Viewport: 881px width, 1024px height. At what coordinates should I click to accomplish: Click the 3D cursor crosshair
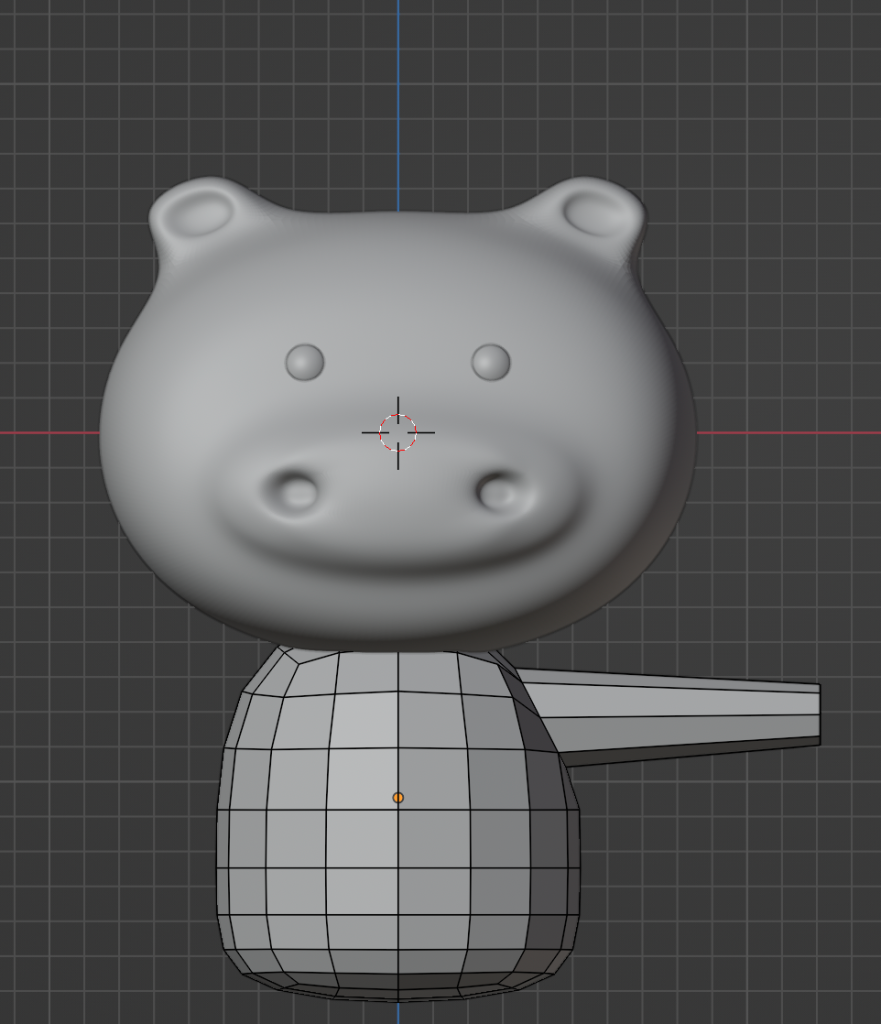point(398,432)
